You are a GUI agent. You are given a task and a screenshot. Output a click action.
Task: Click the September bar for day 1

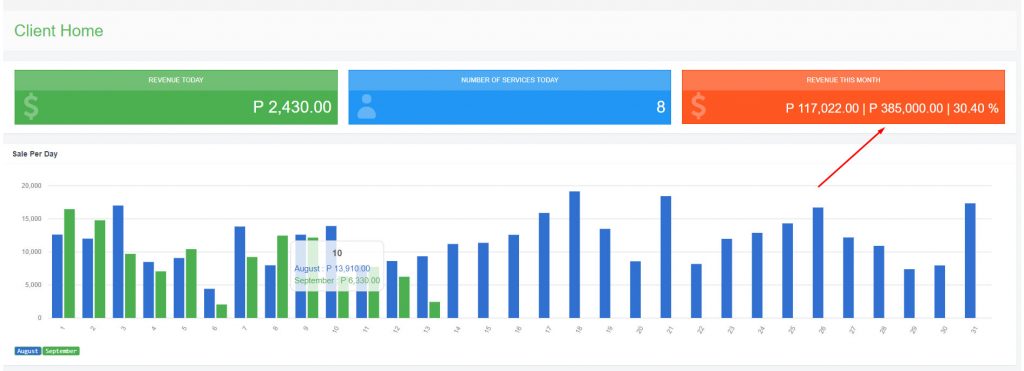[x=69, y=264]
